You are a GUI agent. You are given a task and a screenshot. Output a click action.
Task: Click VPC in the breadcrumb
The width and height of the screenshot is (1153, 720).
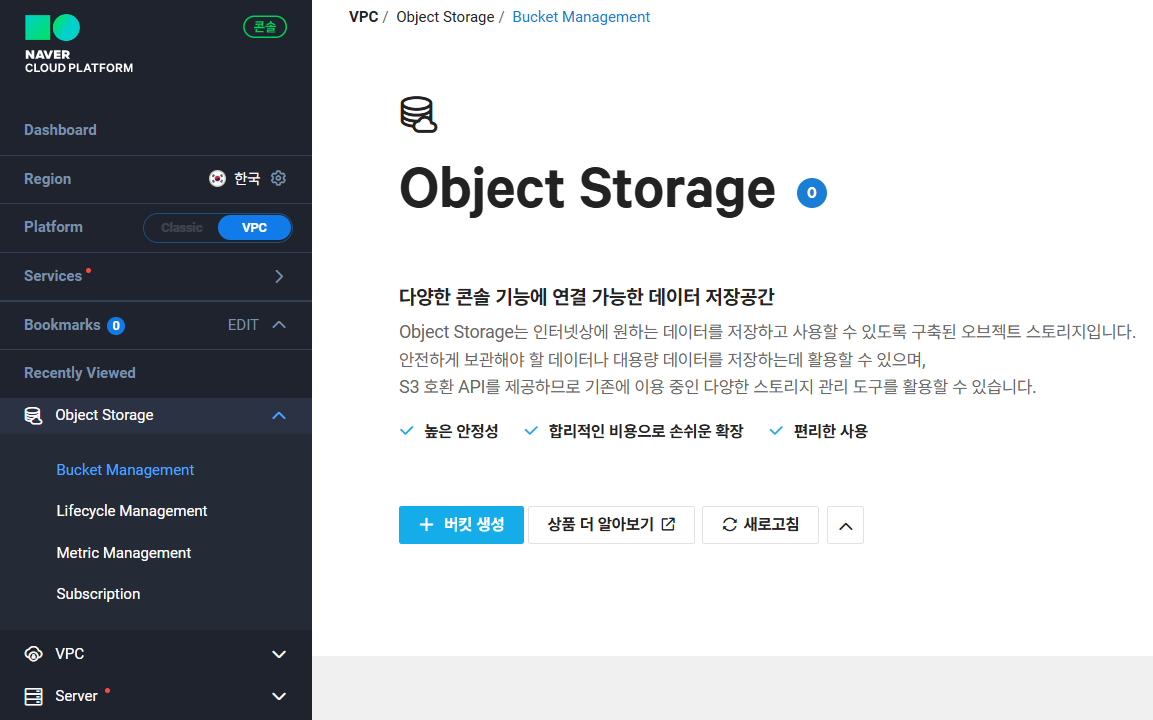pos(363,17)
